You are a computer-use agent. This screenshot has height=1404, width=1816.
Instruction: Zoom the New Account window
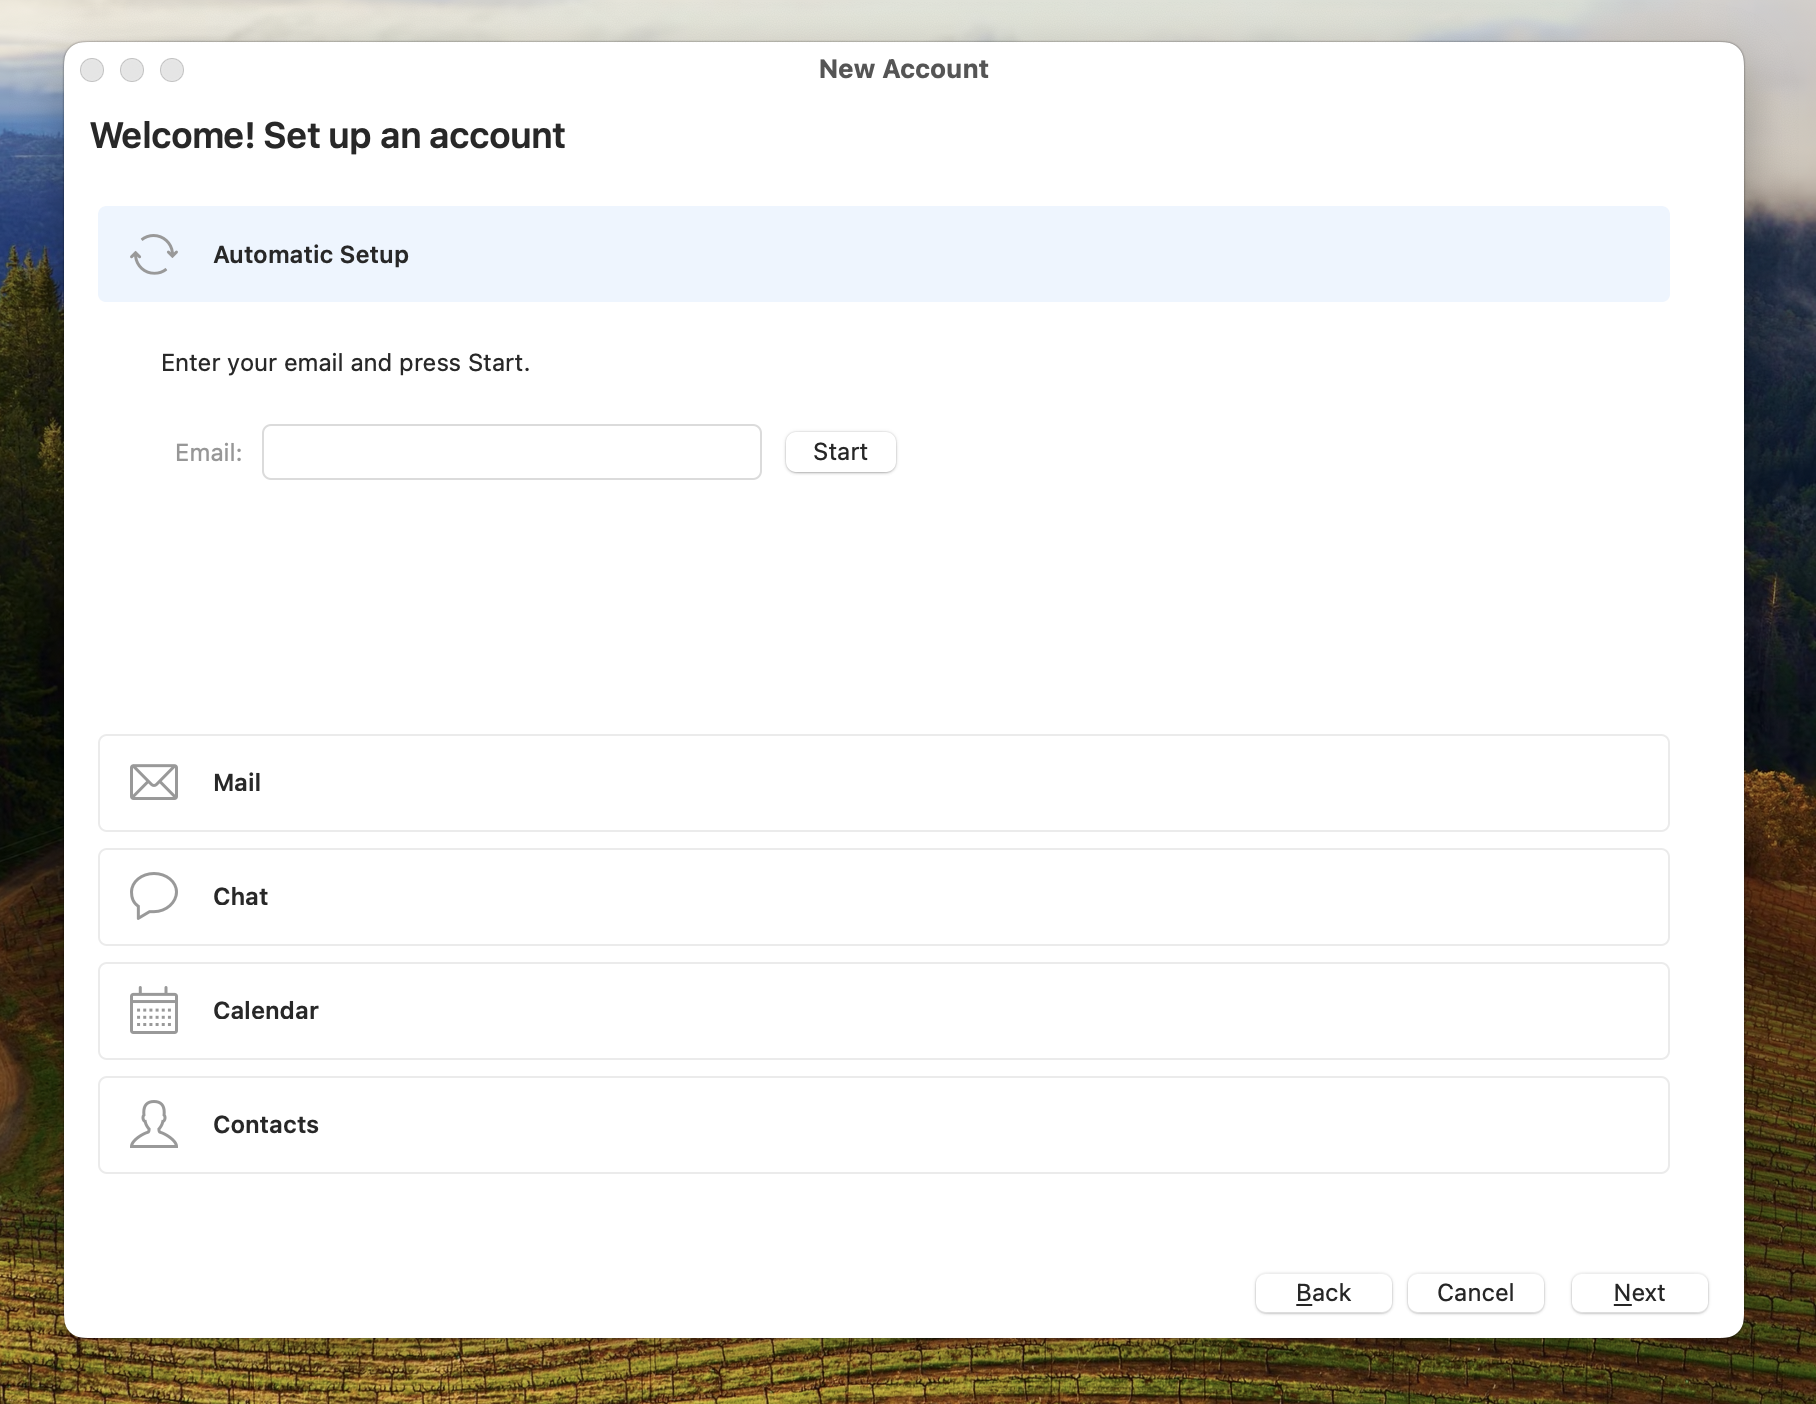tap(172, 70)
